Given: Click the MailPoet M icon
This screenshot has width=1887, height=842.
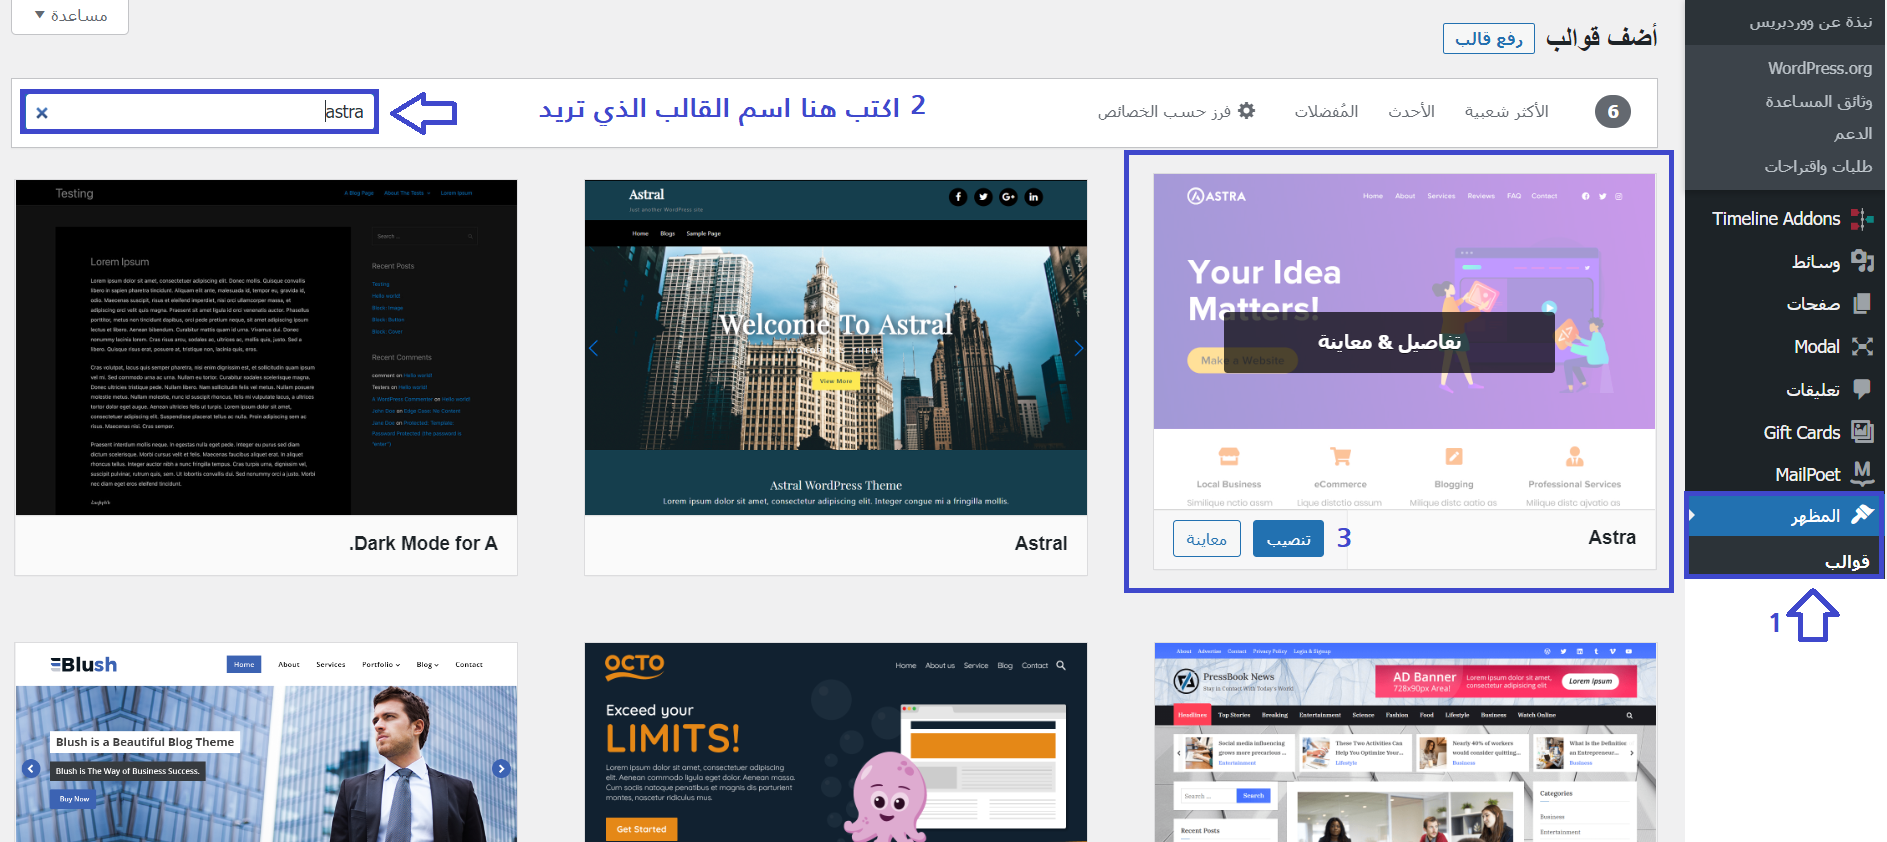Looking at the screenshot, I should click(x=1862, y=473).
